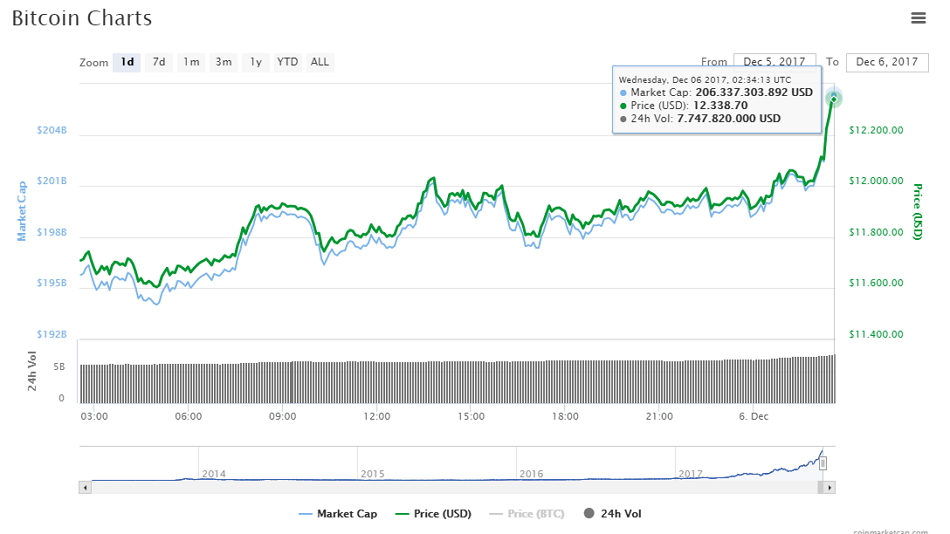Click the $11.600.00 price axis label
The image size is (950, 534).
[876, 282]
